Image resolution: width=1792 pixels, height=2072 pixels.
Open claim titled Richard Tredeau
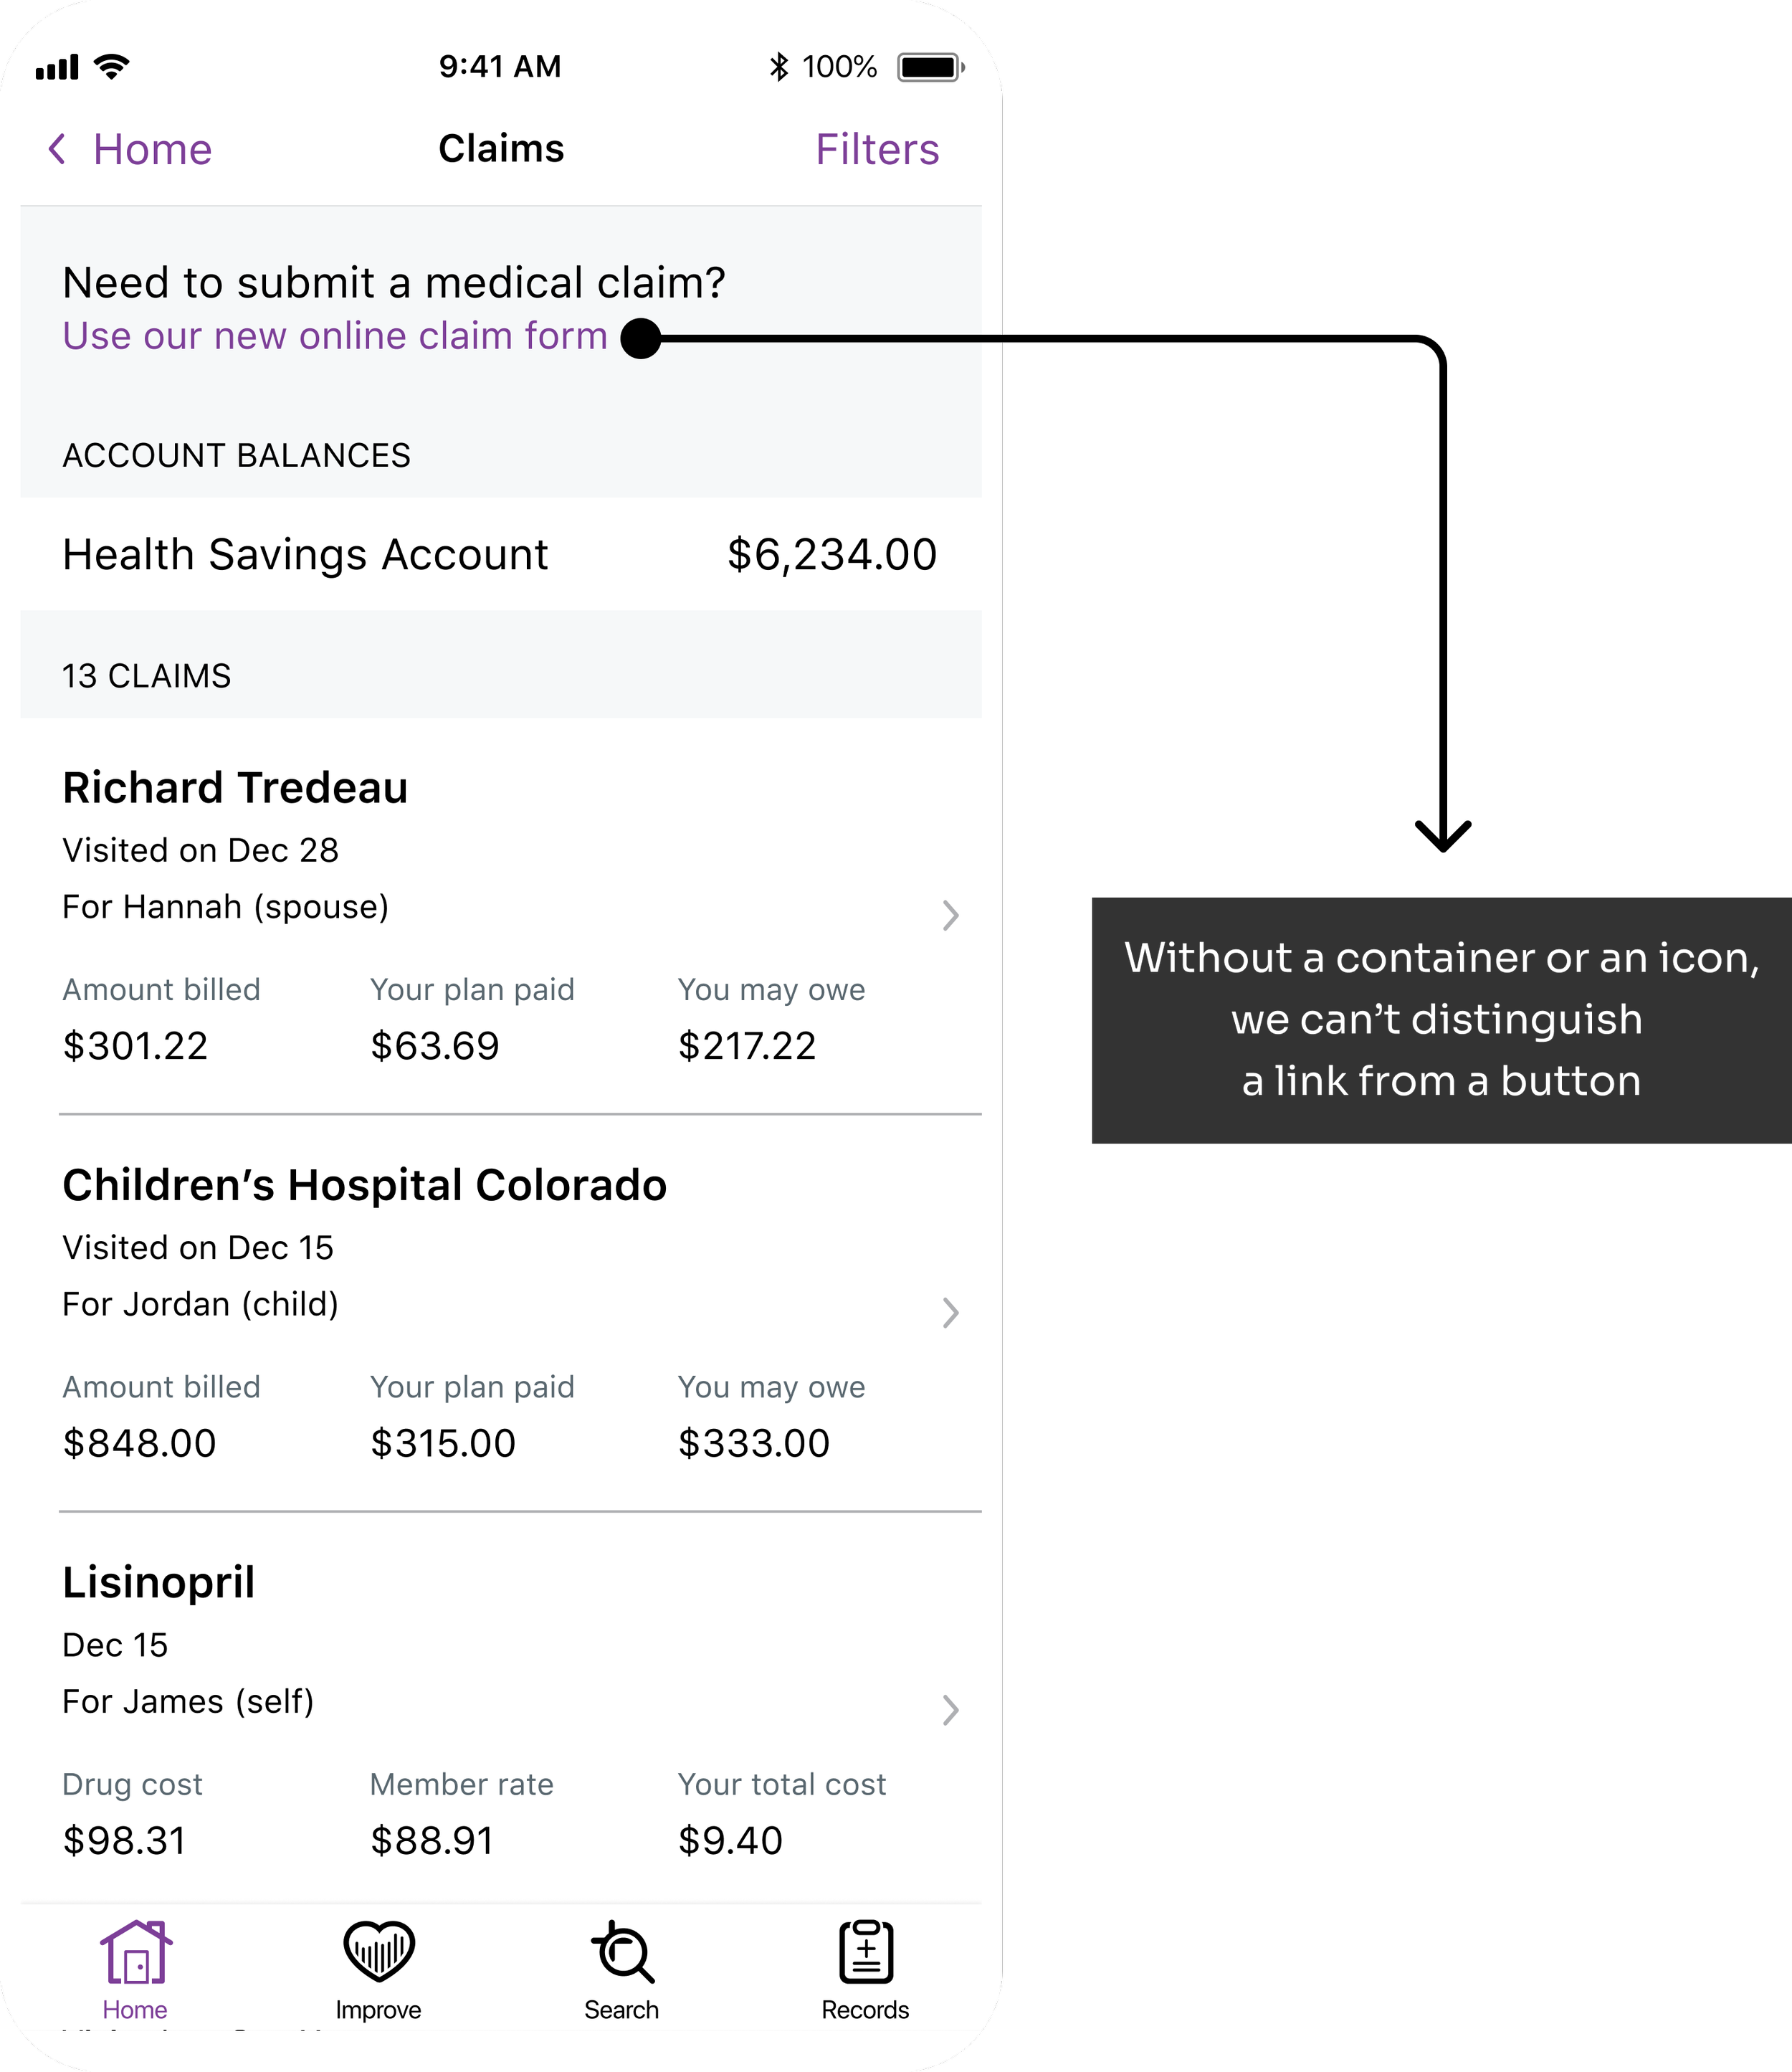pyautogui.click(x=235, y=788)
